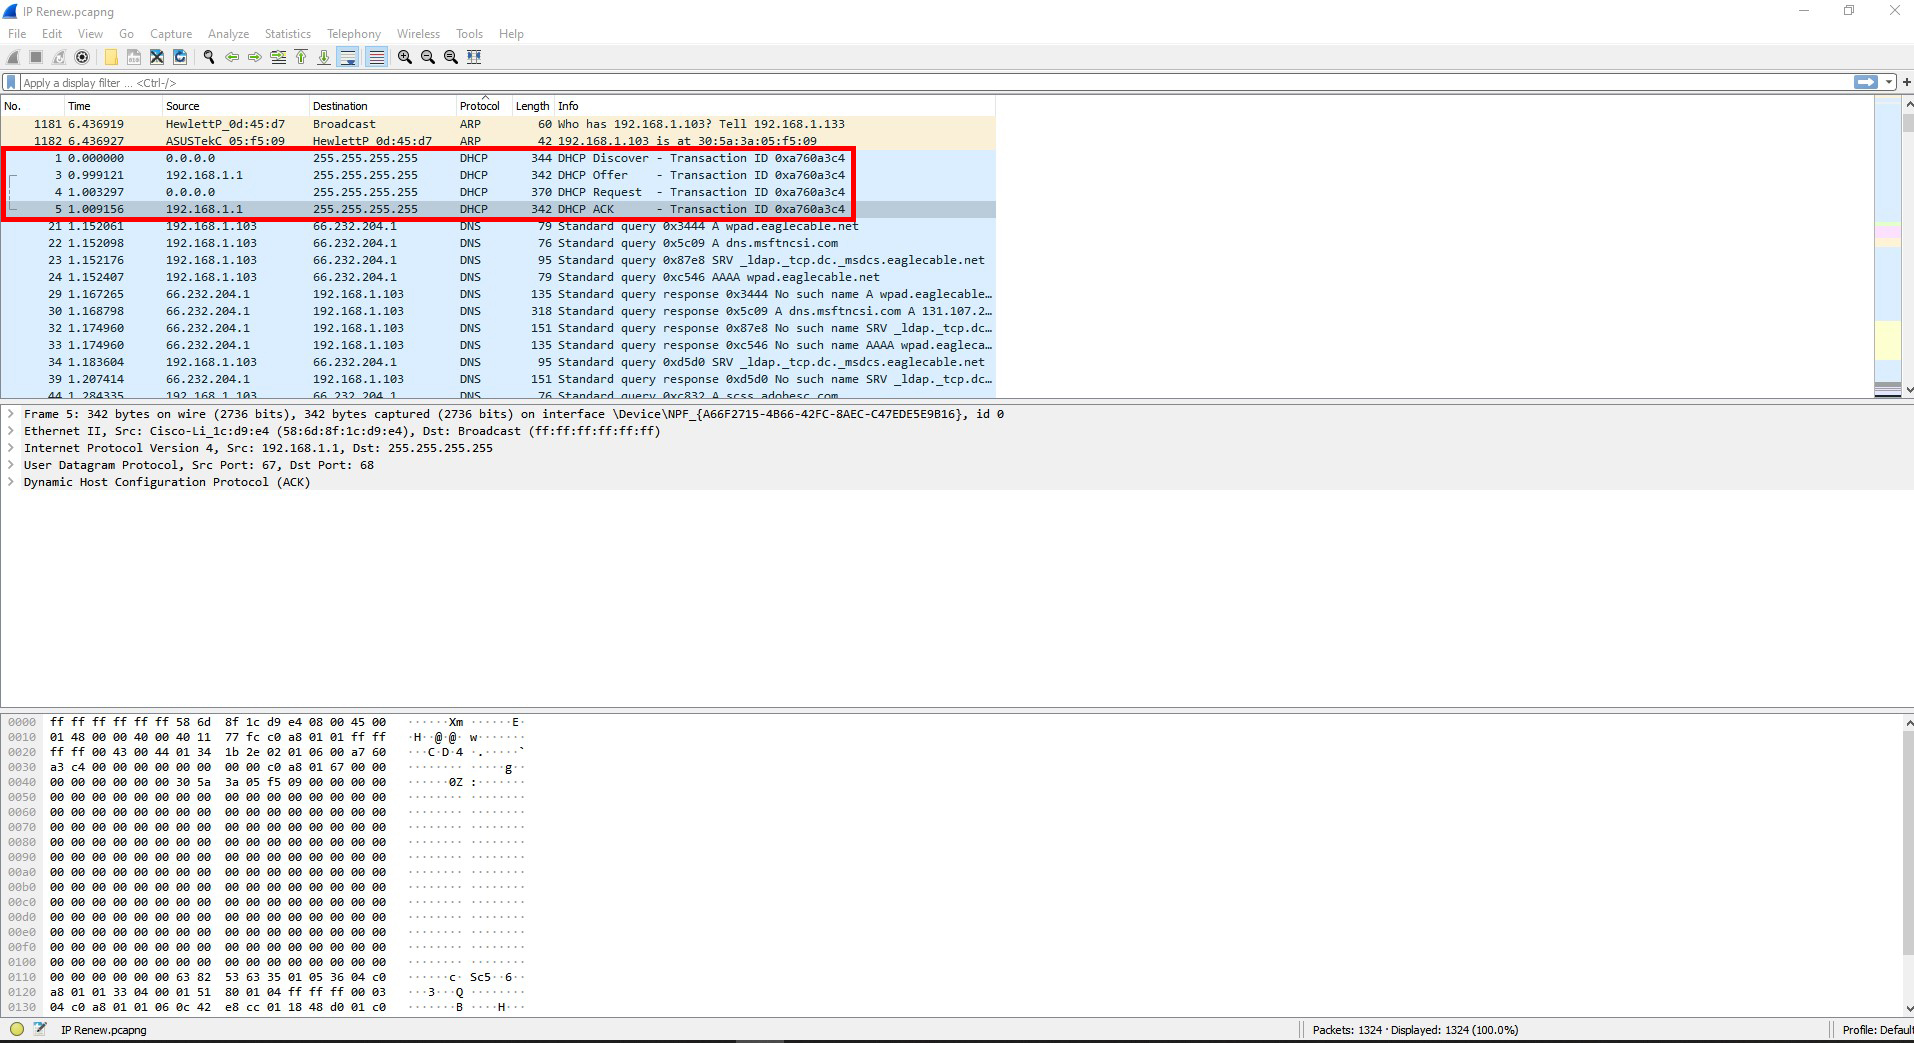Open a capture file with folder icon
Image resolution: width=1914 pixels, height=1043 pixels.
coord(111,57)
